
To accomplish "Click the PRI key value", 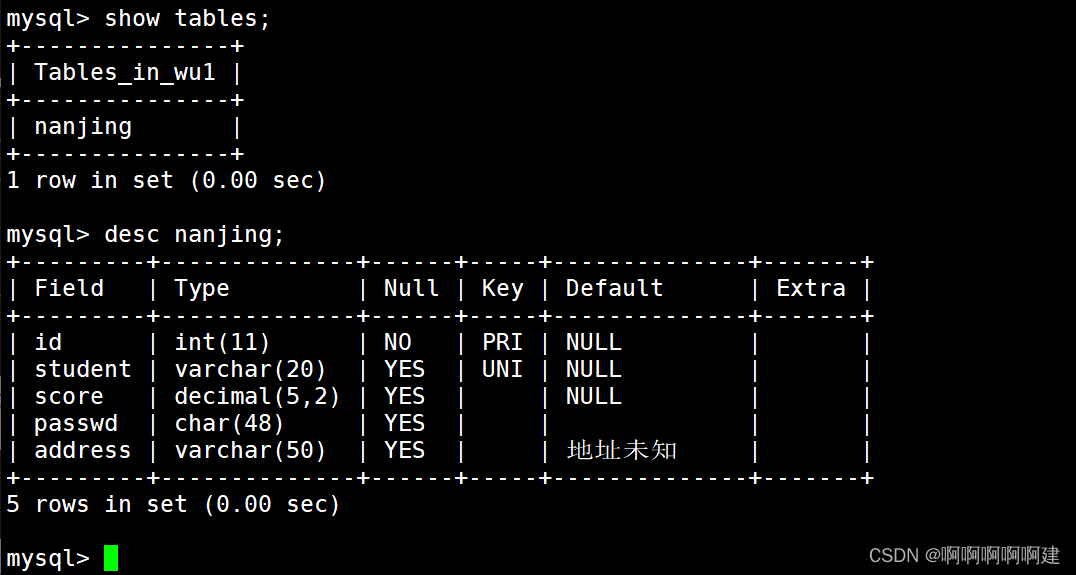I will click(x=502, y=342).
